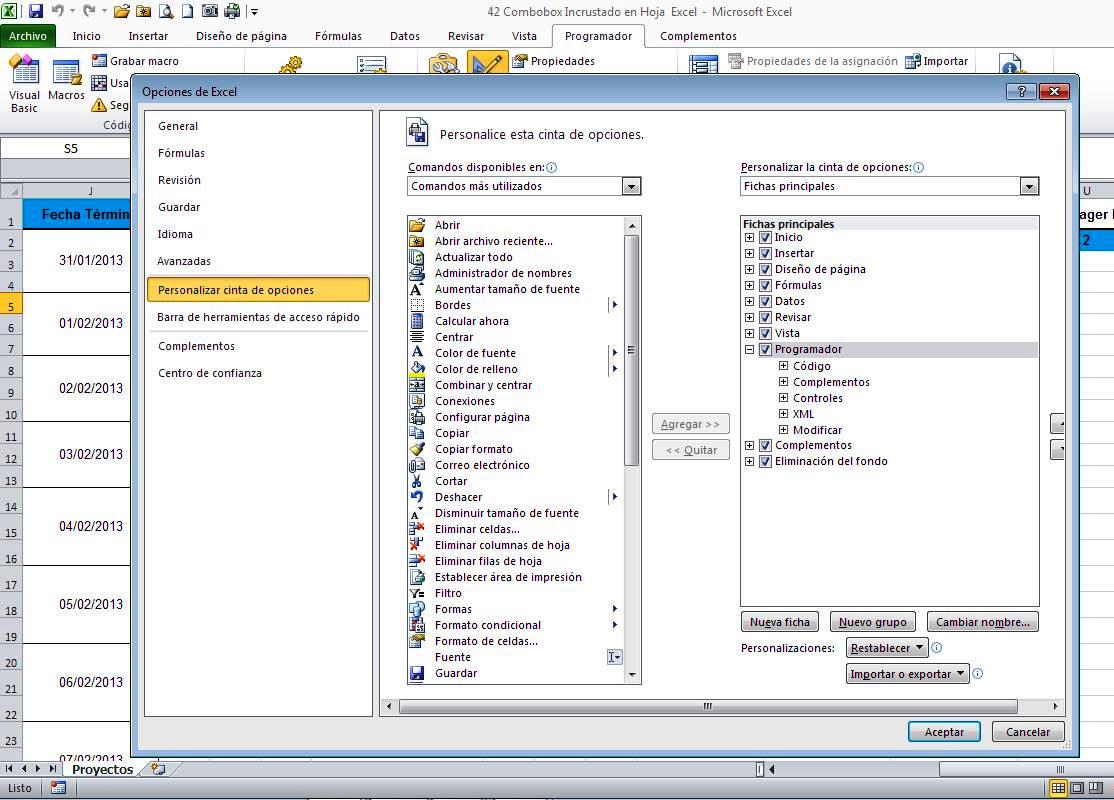Click the Aceptar button
Screen dimensions: 1114x800
[944, 732]
